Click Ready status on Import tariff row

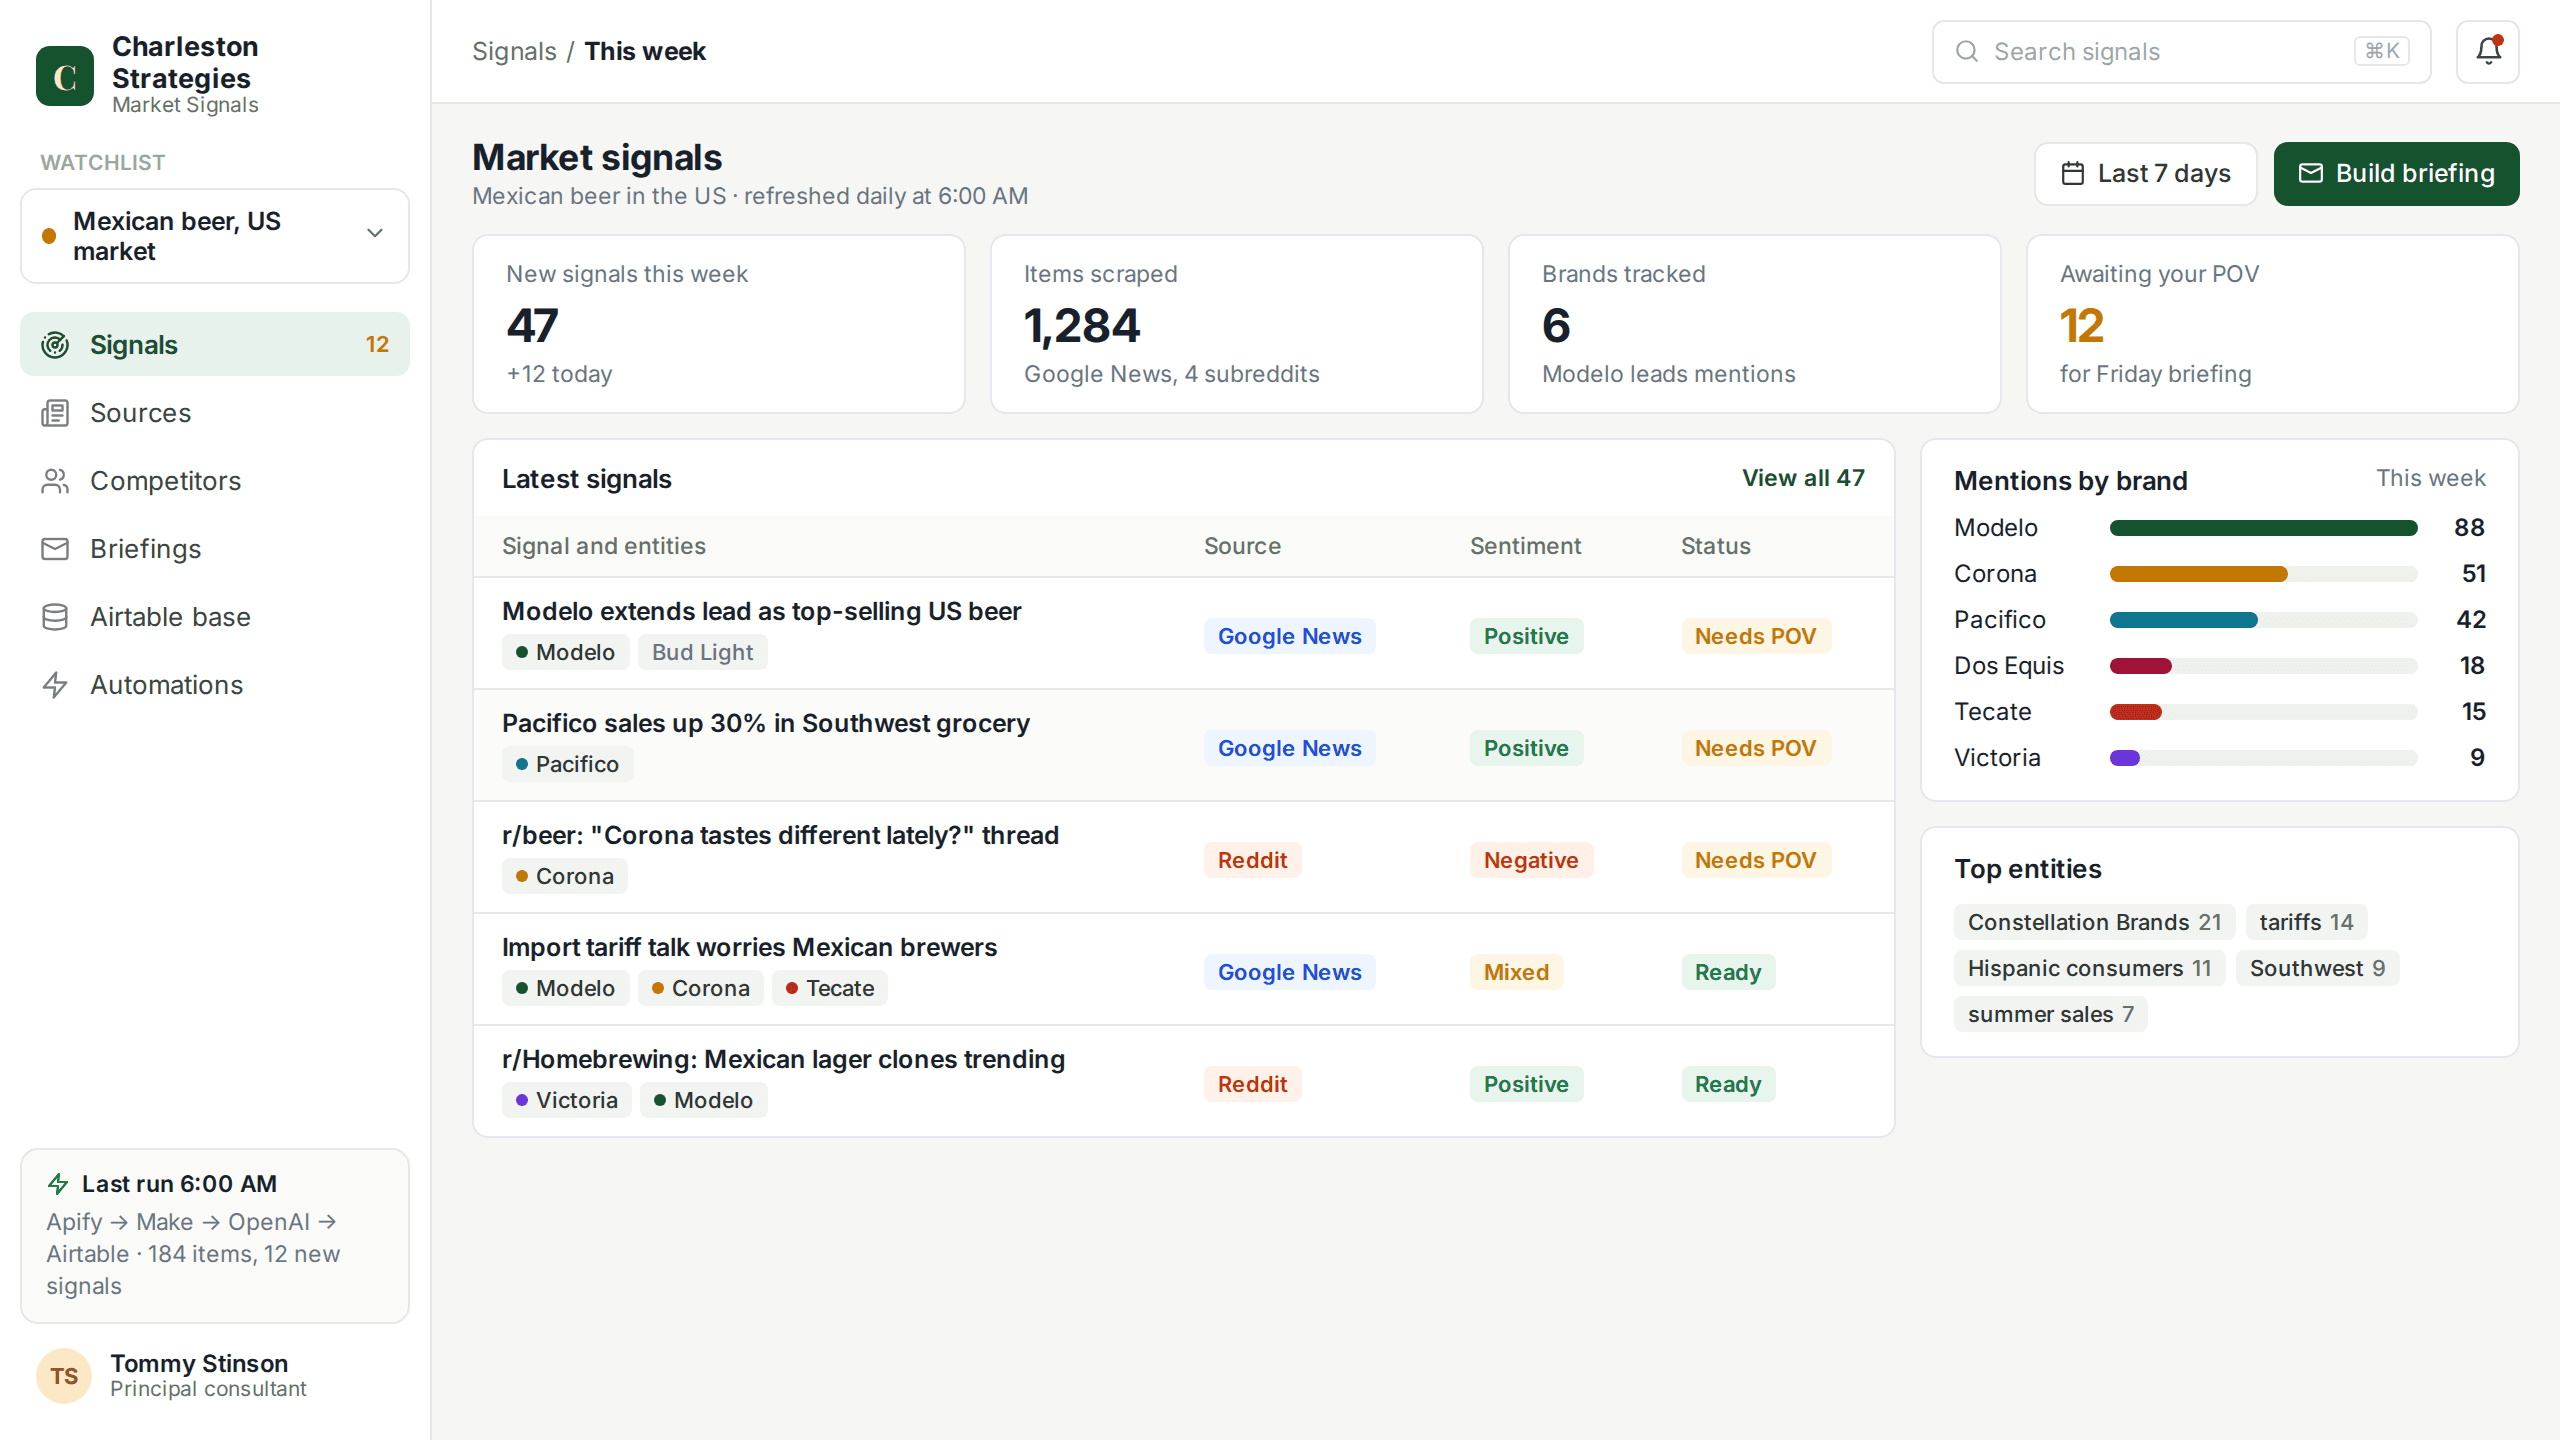[1728, 972]
